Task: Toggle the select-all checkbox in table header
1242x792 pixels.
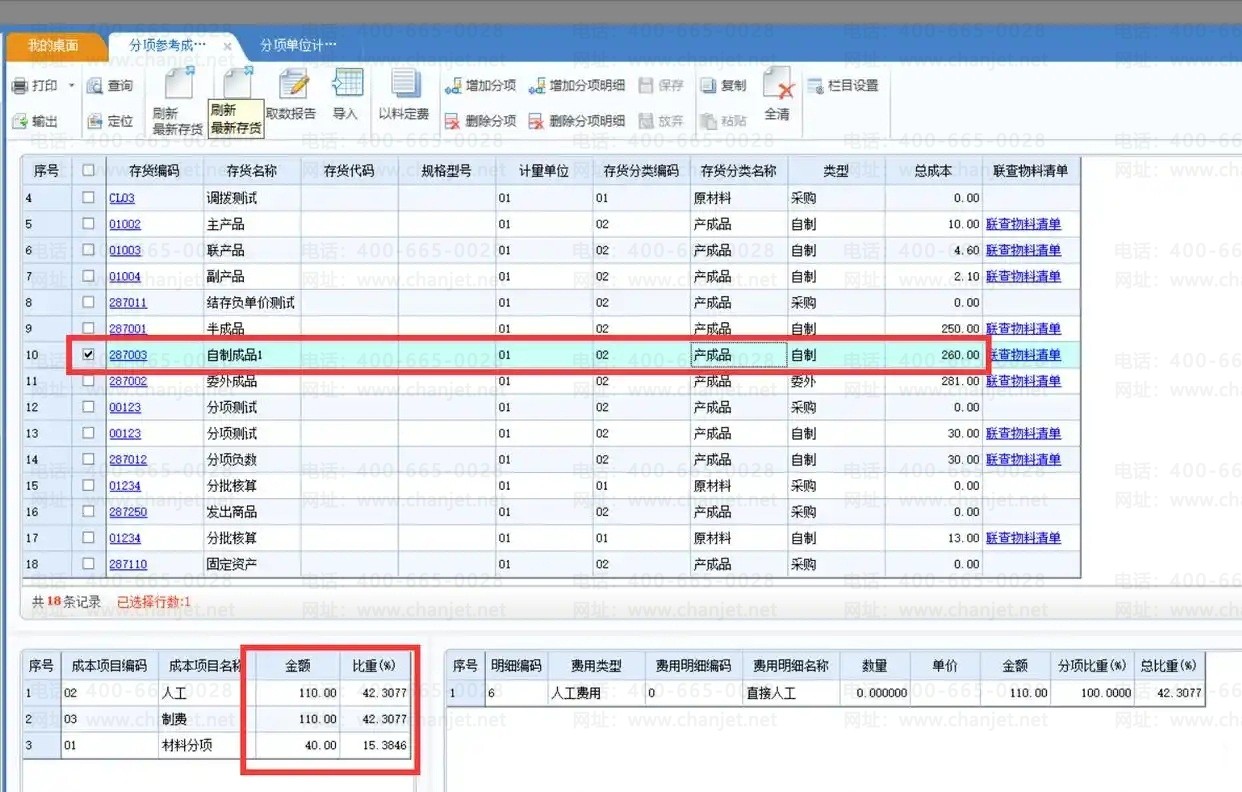Action: (x=88, y=171)
